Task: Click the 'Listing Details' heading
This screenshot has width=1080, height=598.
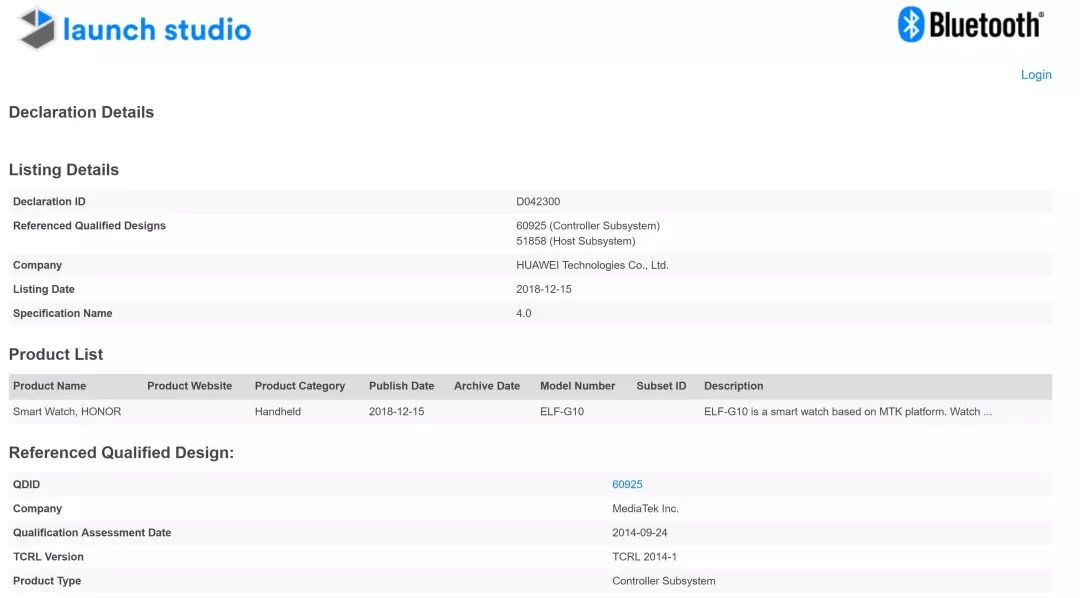Action: 64,169
